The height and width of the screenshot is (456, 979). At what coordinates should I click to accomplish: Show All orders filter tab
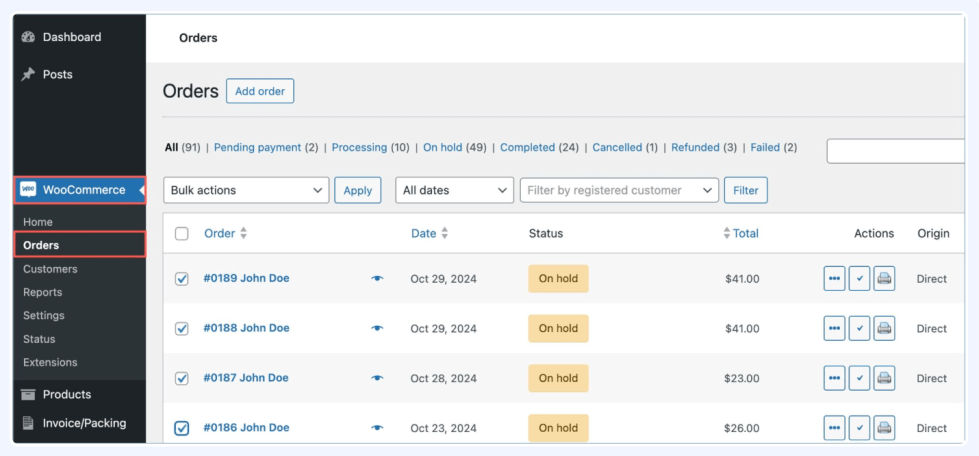pos(172,147)
